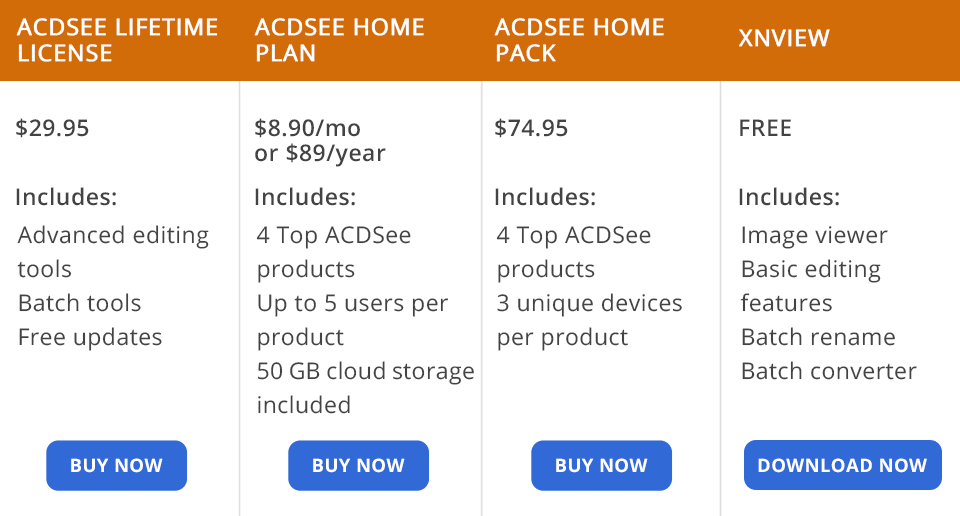Select the Free updates feature line
Screen dimensions: 960x516
tap(90, 337)
